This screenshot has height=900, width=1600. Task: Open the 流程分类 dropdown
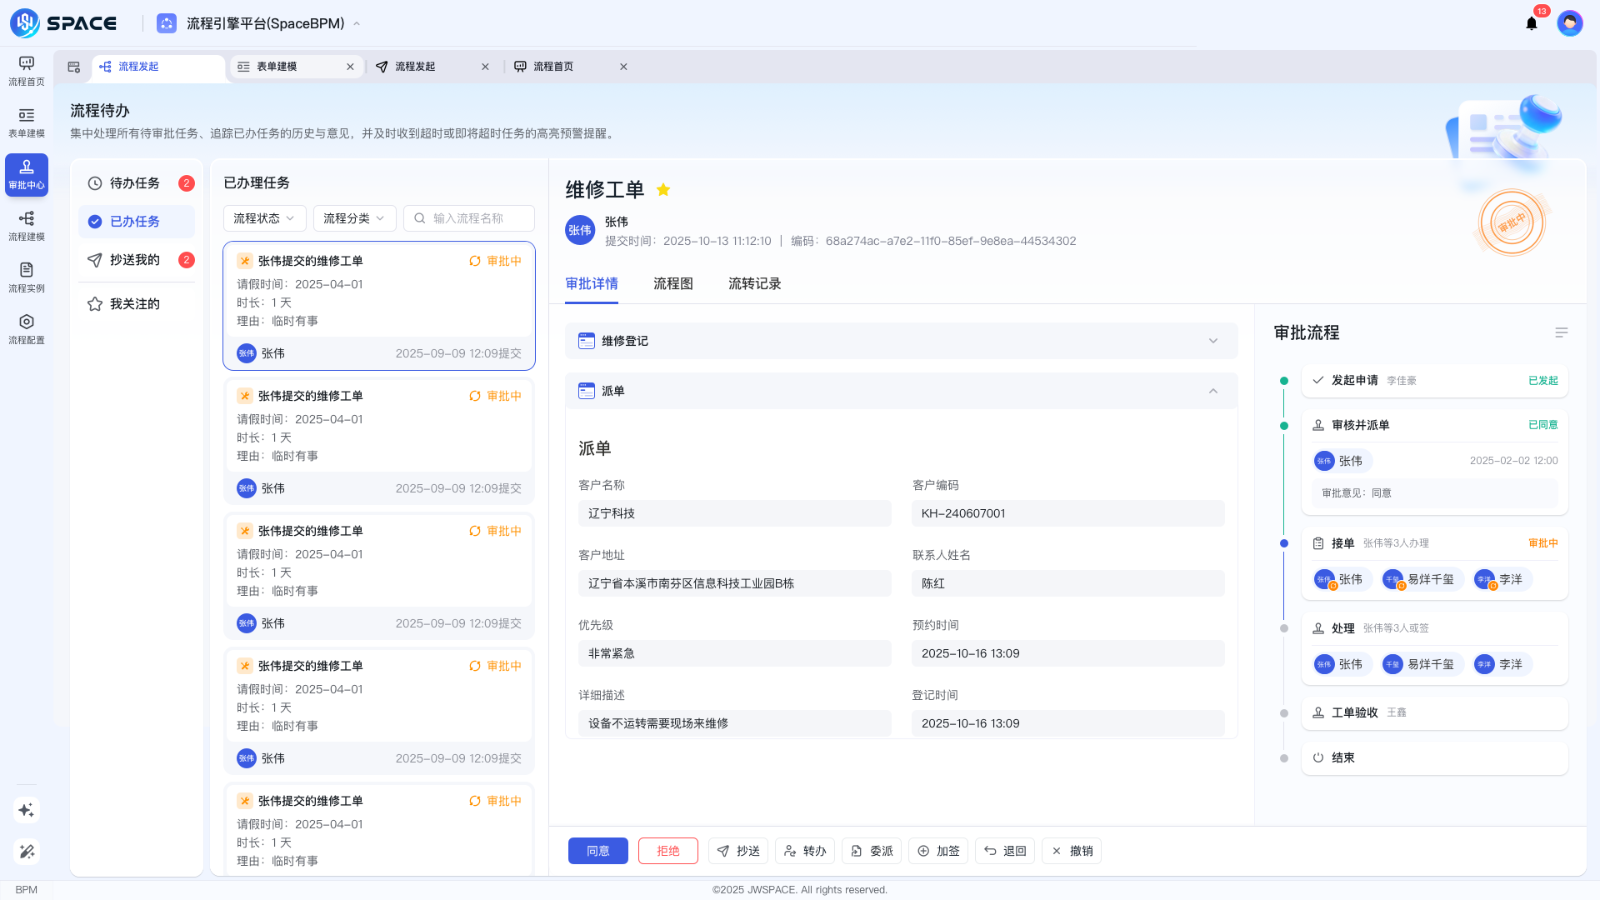[354, 218]
